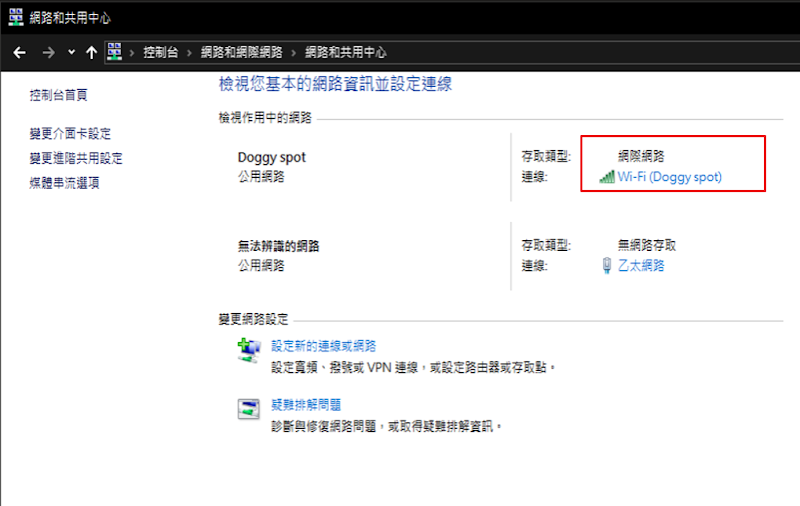Click the forward navigation arrow
Image resolution: width=800 pixels, height=506 pixels.
pyautogui.click(x=48, y=53)
